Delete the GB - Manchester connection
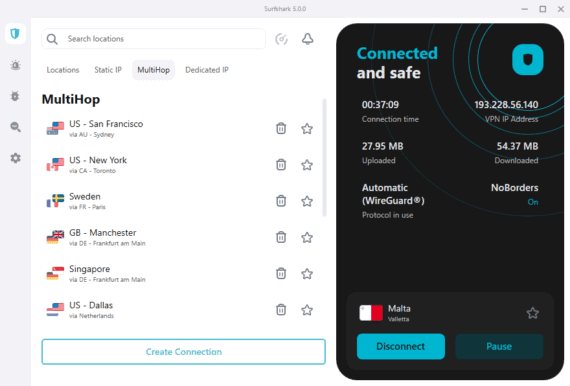This screenshot has width=570, height=386. [281, 237]
